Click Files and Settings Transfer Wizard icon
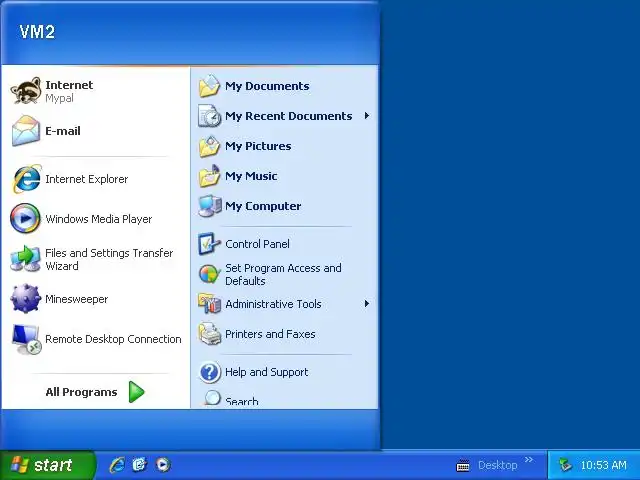640x480 pixels. [x=25, y=259]
